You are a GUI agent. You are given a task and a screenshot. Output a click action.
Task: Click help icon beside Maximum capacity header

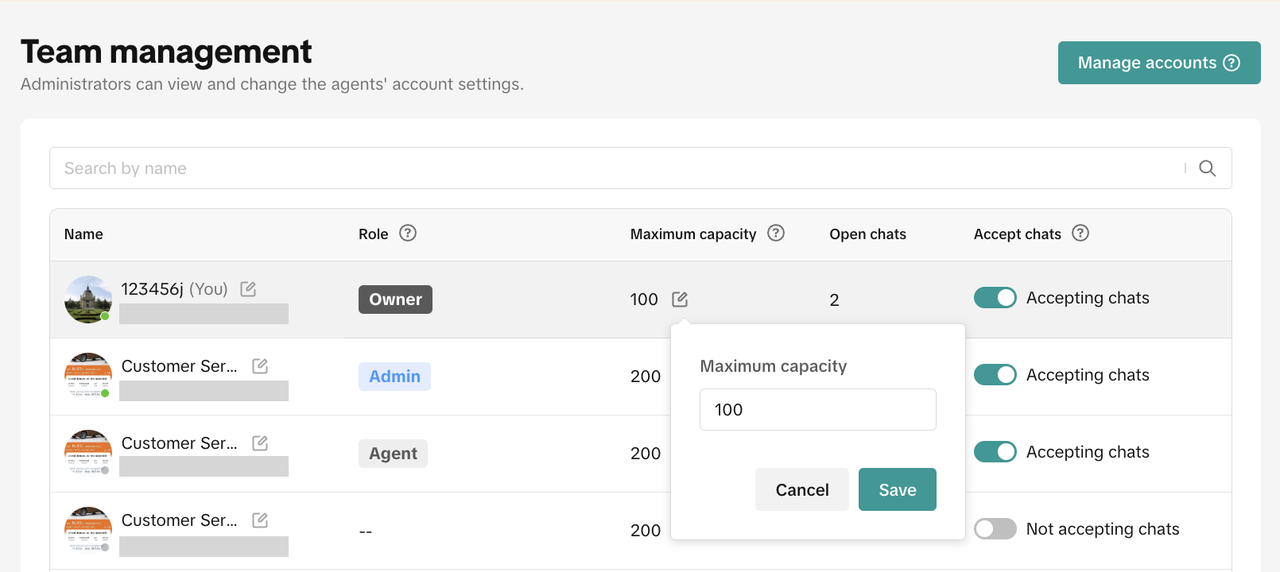pyautogui.click(x=776, y=233)
